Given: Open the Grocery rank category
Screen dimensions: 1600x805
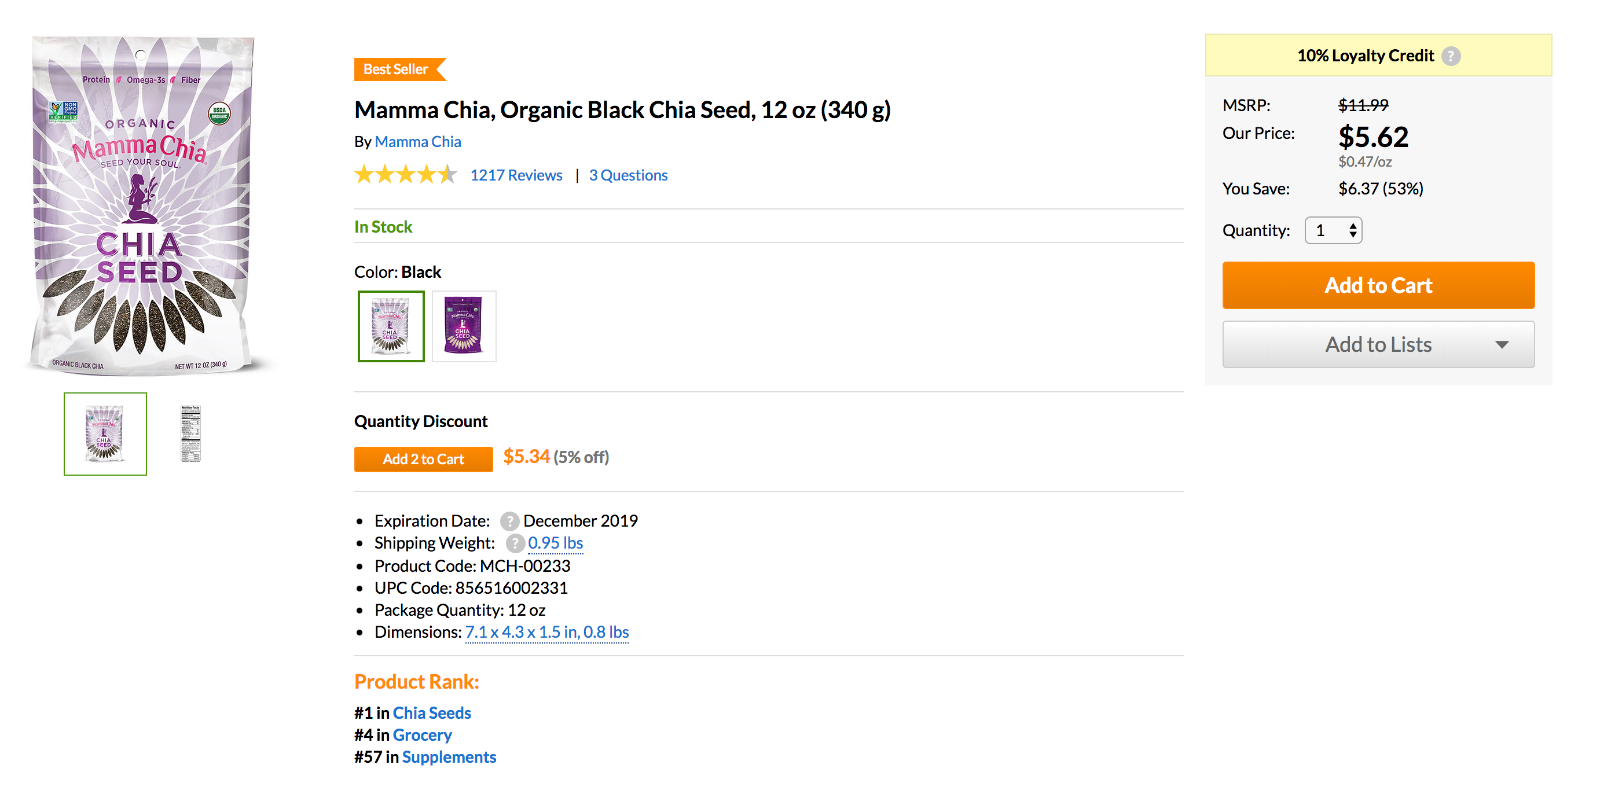Looking at the screenshot, I should (422, 735).
